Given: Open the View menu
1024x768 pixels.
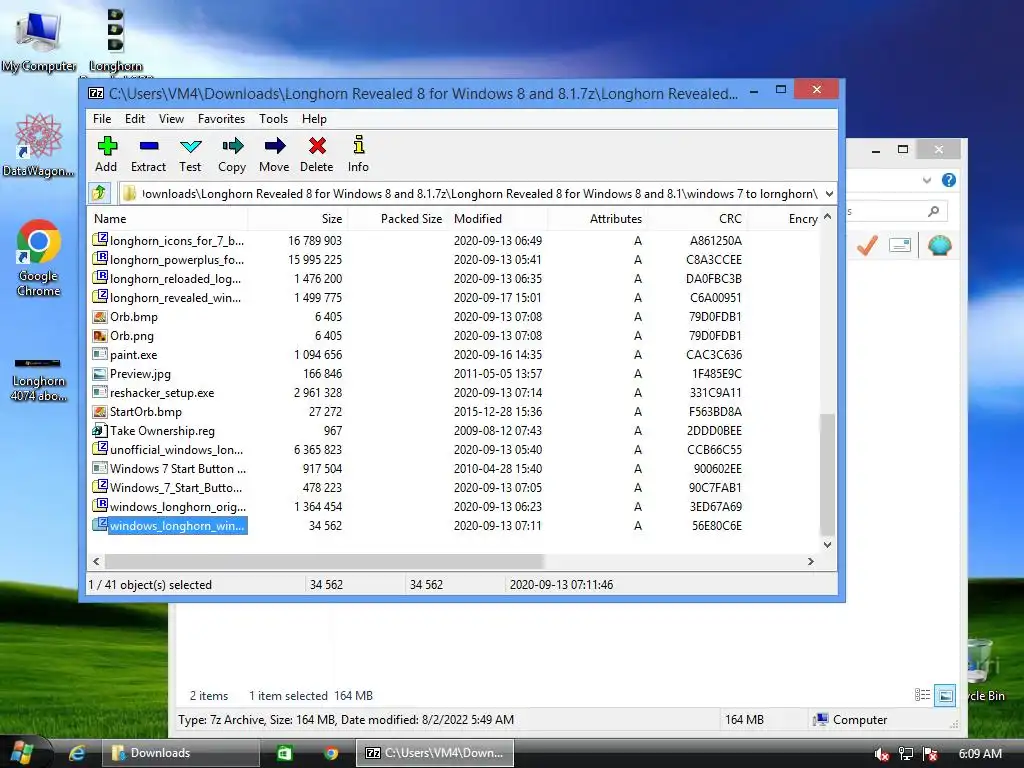Looking at the screenshot, I should pos(171,119).
